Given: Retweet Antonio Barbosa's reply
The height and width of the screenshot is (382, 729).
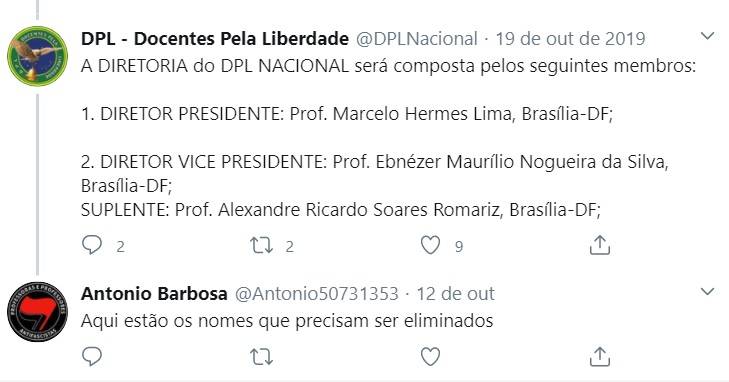Looking at the screenshot, I should tap(261, 357).
